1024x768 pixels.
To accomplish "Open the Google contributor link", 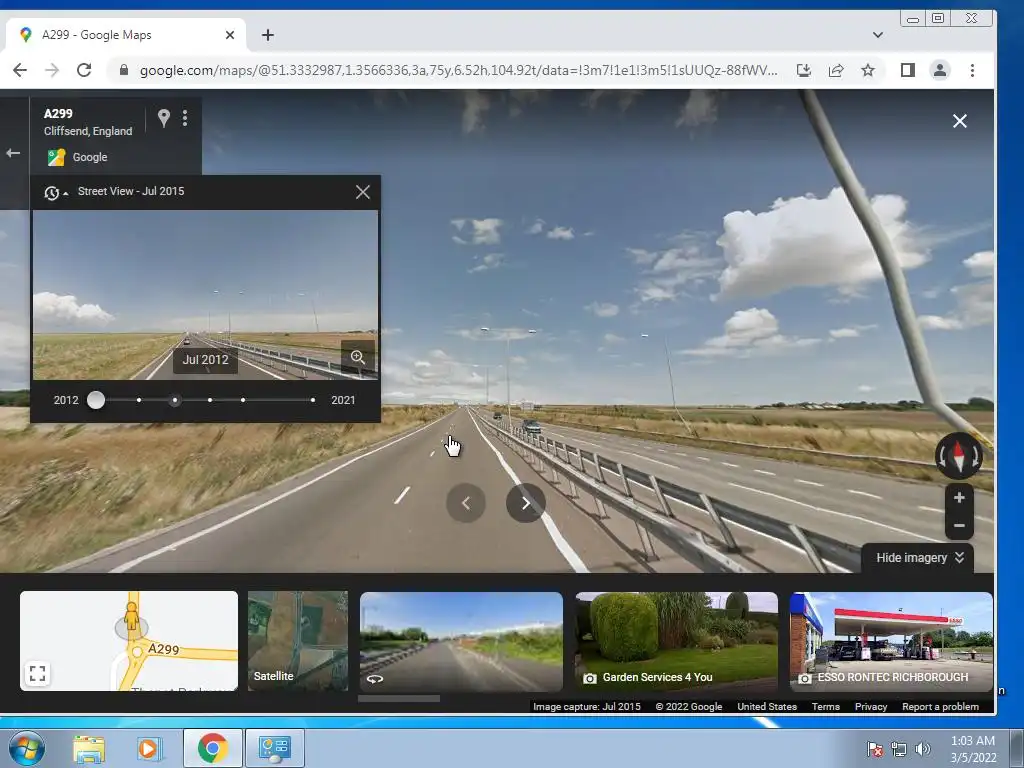I will (89, 157).
